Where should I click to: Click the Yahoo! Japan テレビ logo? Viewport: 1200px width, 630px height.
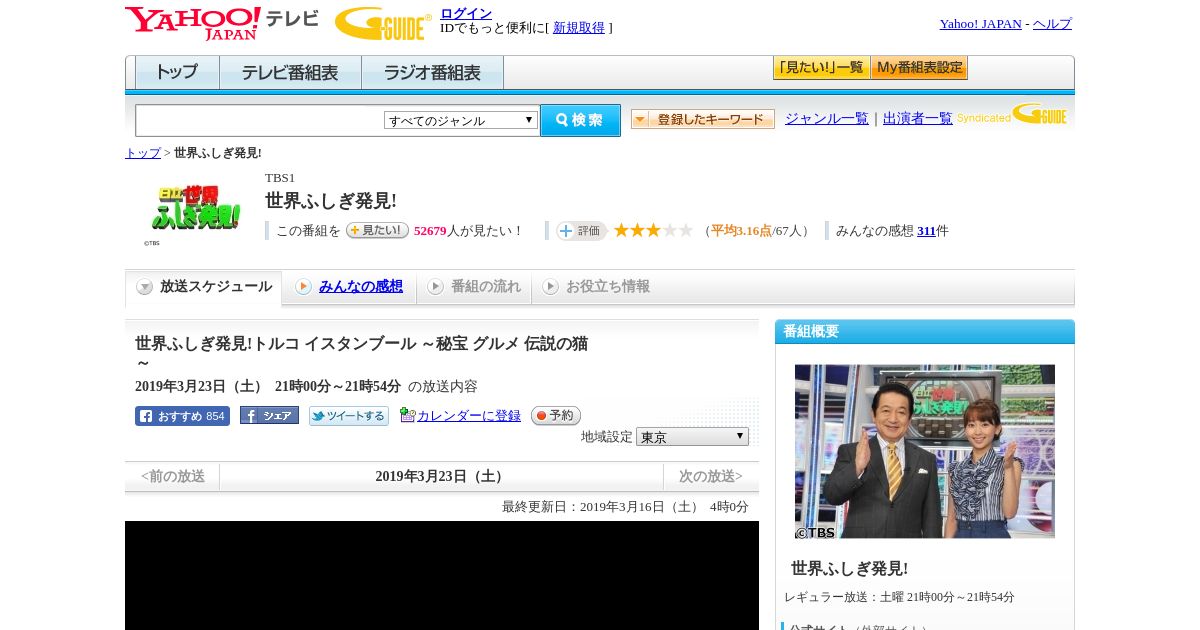click(222, 23)
